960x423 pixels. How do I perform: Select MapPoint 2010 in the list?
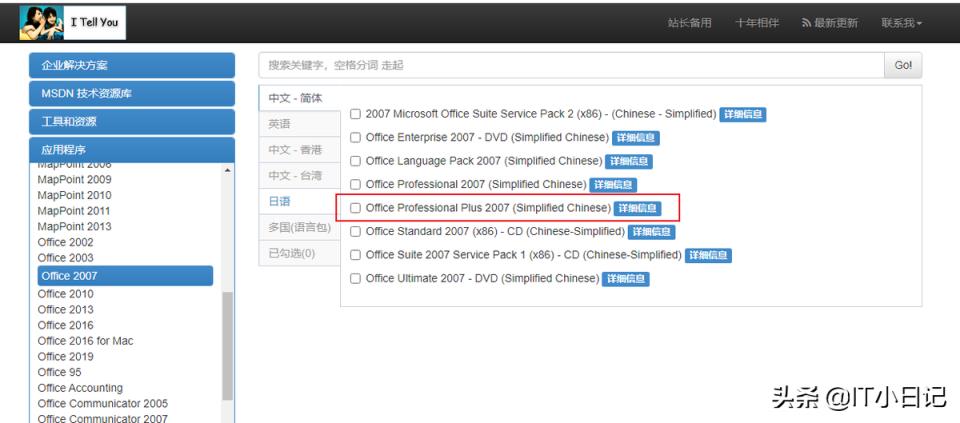74,195
